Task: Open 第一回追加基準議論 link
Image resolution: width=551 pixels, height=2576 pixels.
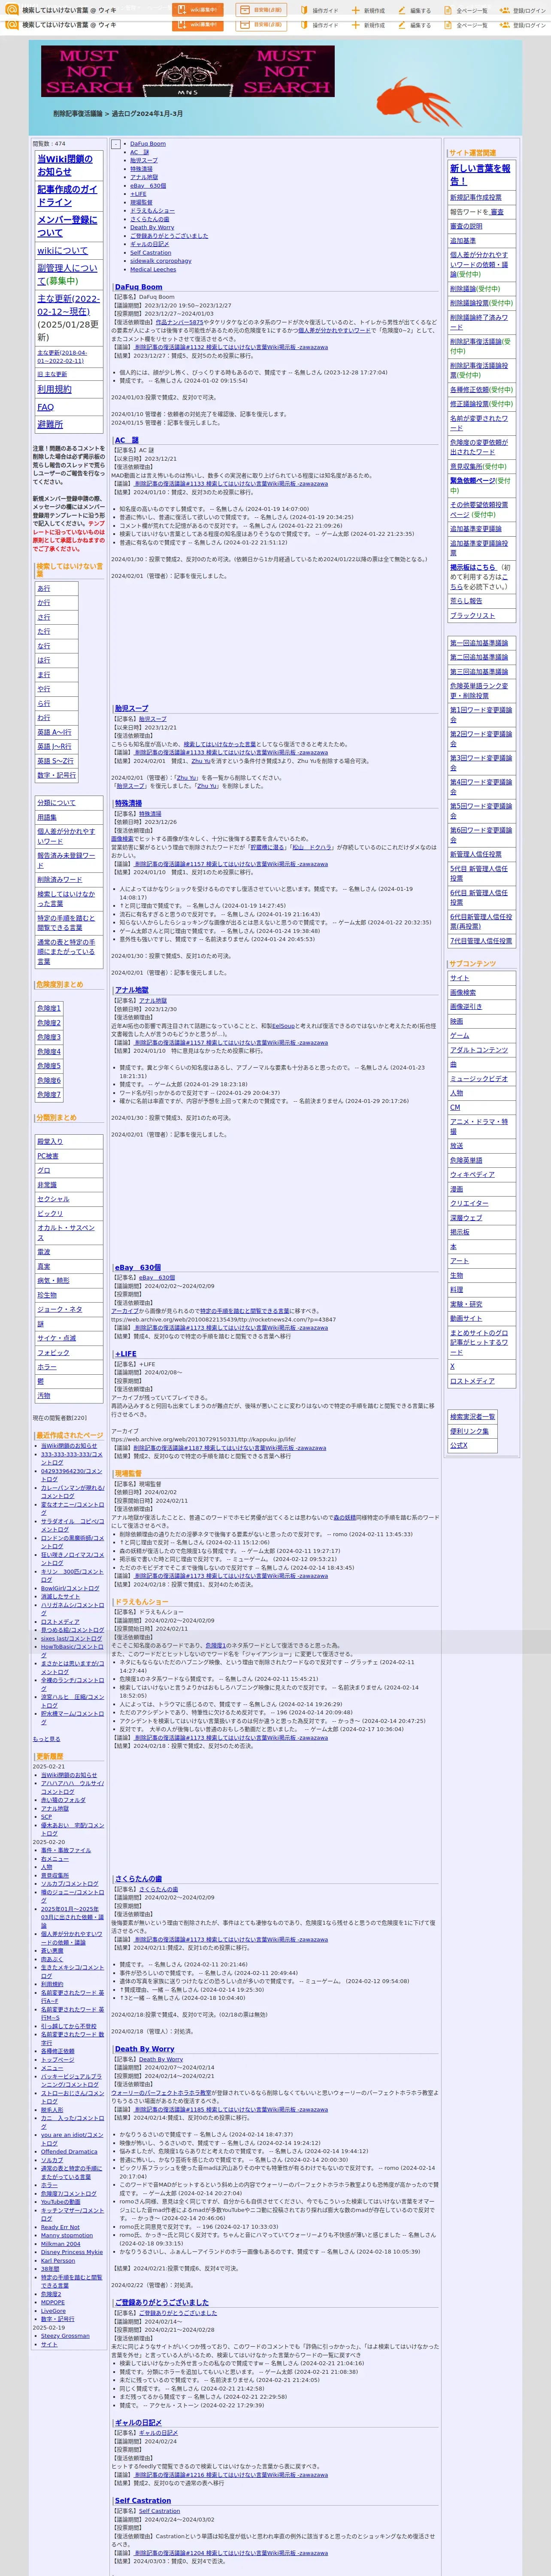Action: [x=479, y=643]
